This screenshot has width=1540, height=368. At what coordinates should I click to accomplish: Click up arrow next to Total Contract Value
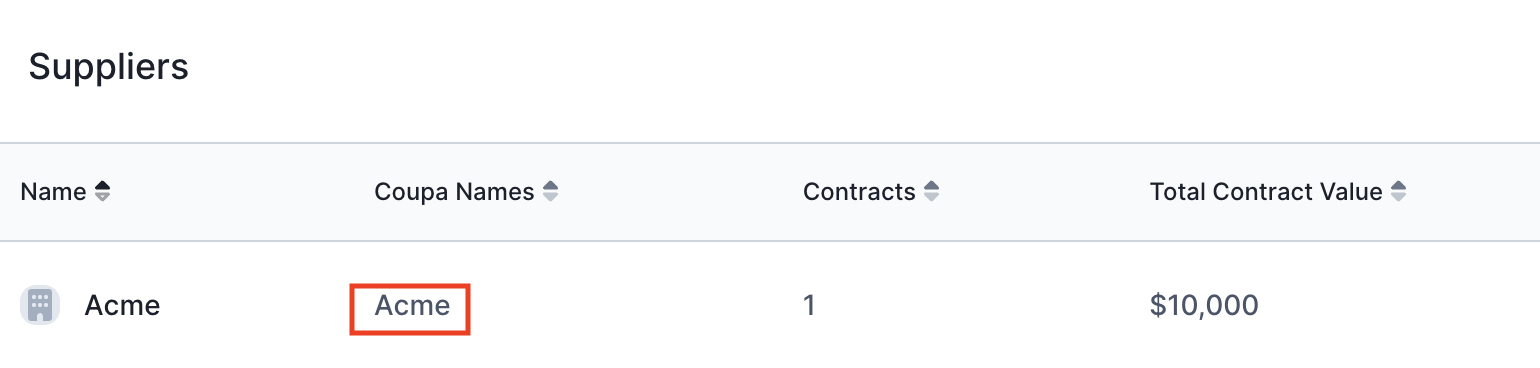tap(1398, 186)
